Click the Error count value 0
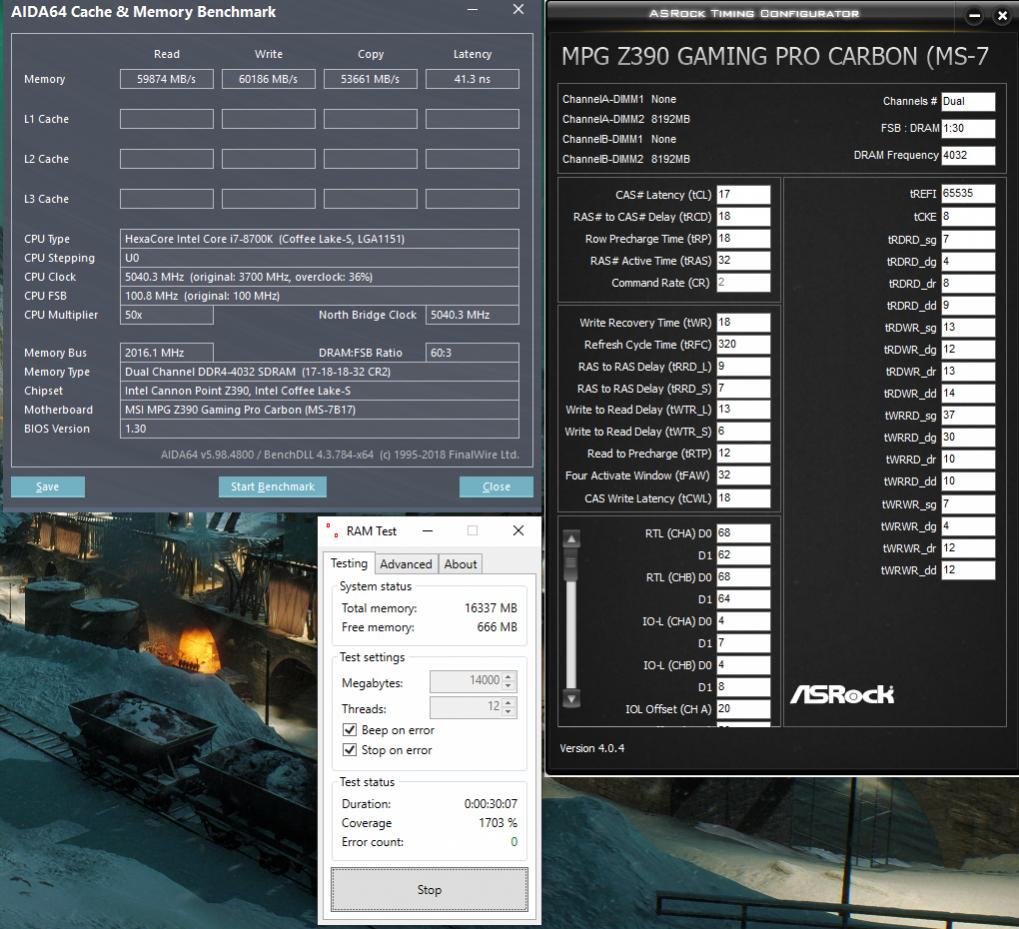Screen dimensions: 1019x929 514,842
